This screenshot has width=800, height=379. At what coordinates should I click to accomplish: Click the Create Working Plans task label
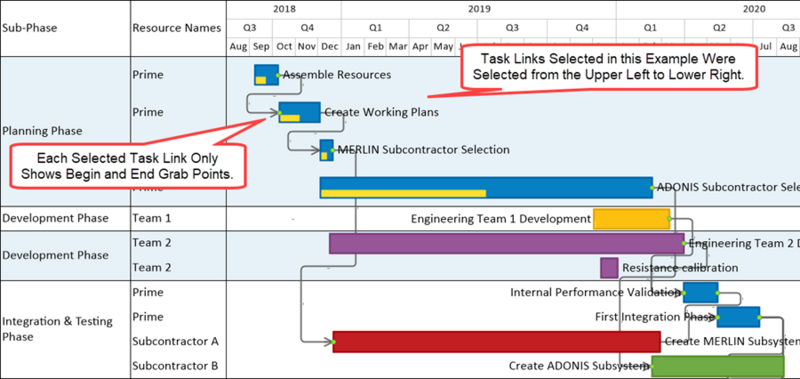point(382,112)
